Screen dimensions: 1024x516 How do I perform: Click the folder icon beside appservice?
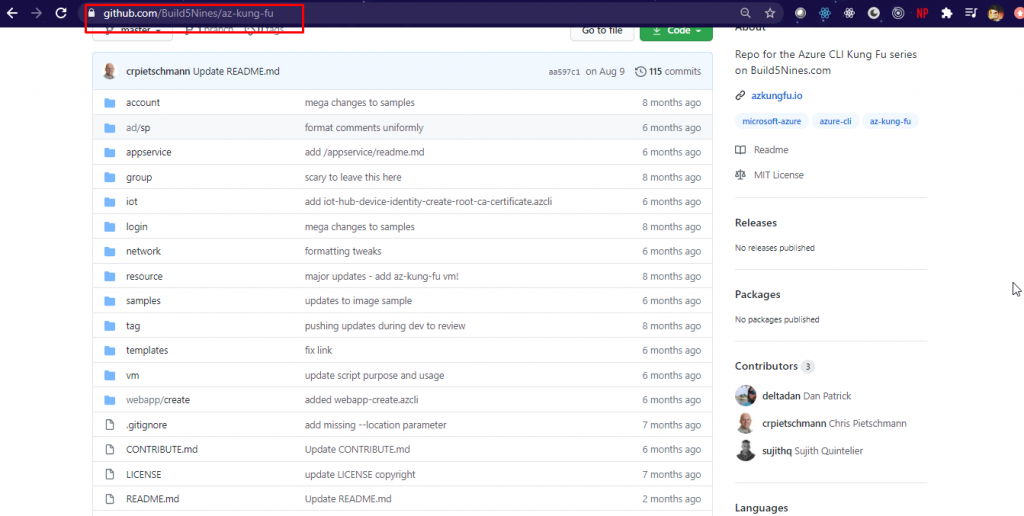click(x=109, y=152)
